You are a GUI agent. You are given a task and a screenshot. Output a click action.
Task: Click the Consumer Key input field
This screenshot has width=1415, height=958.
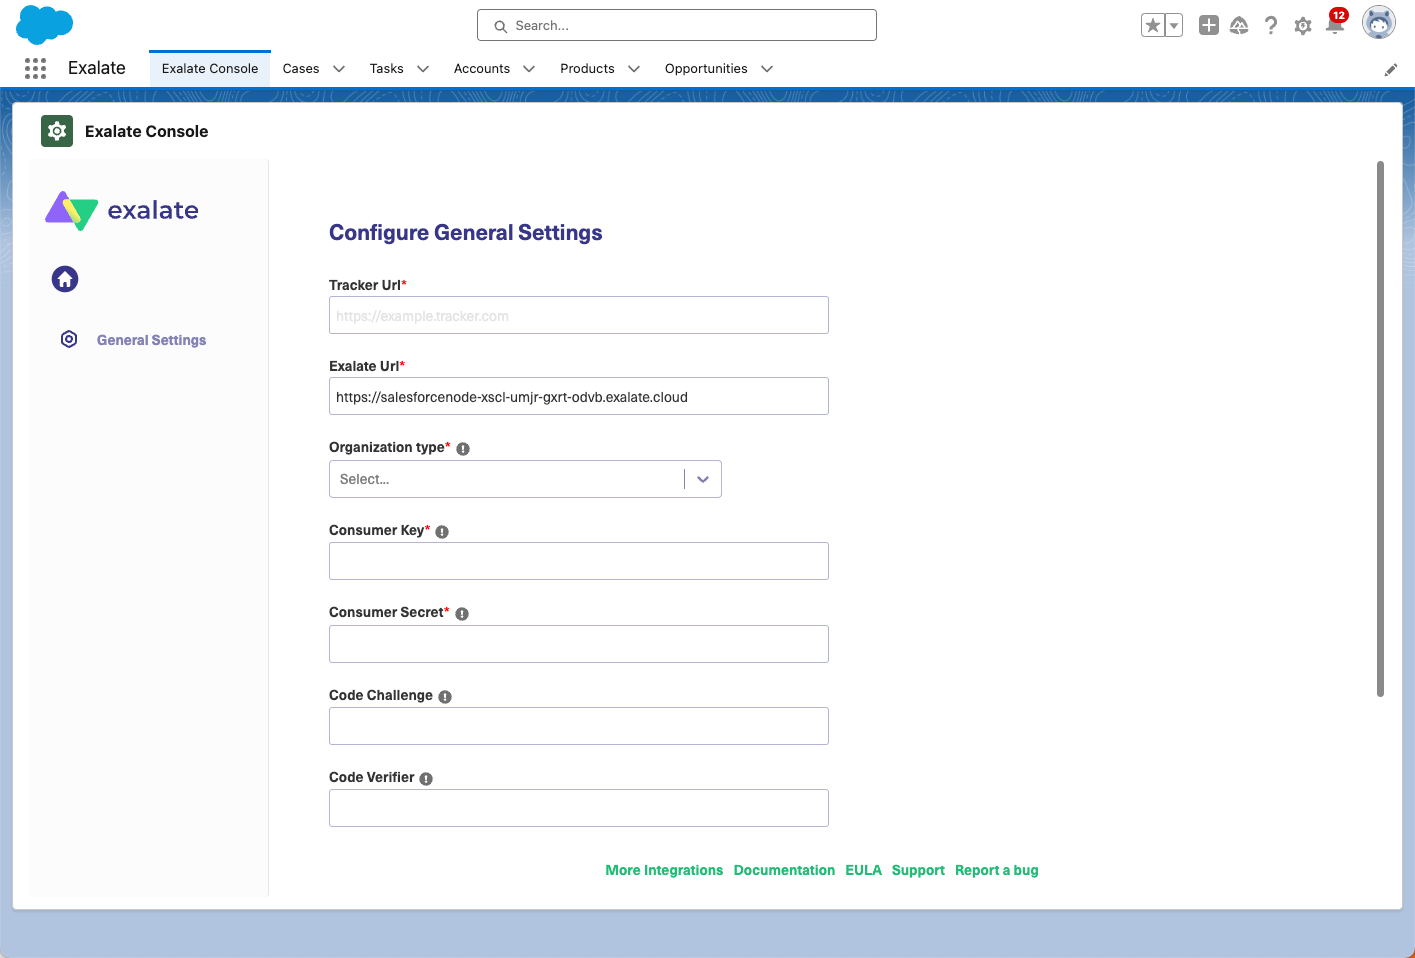(579, 561)
